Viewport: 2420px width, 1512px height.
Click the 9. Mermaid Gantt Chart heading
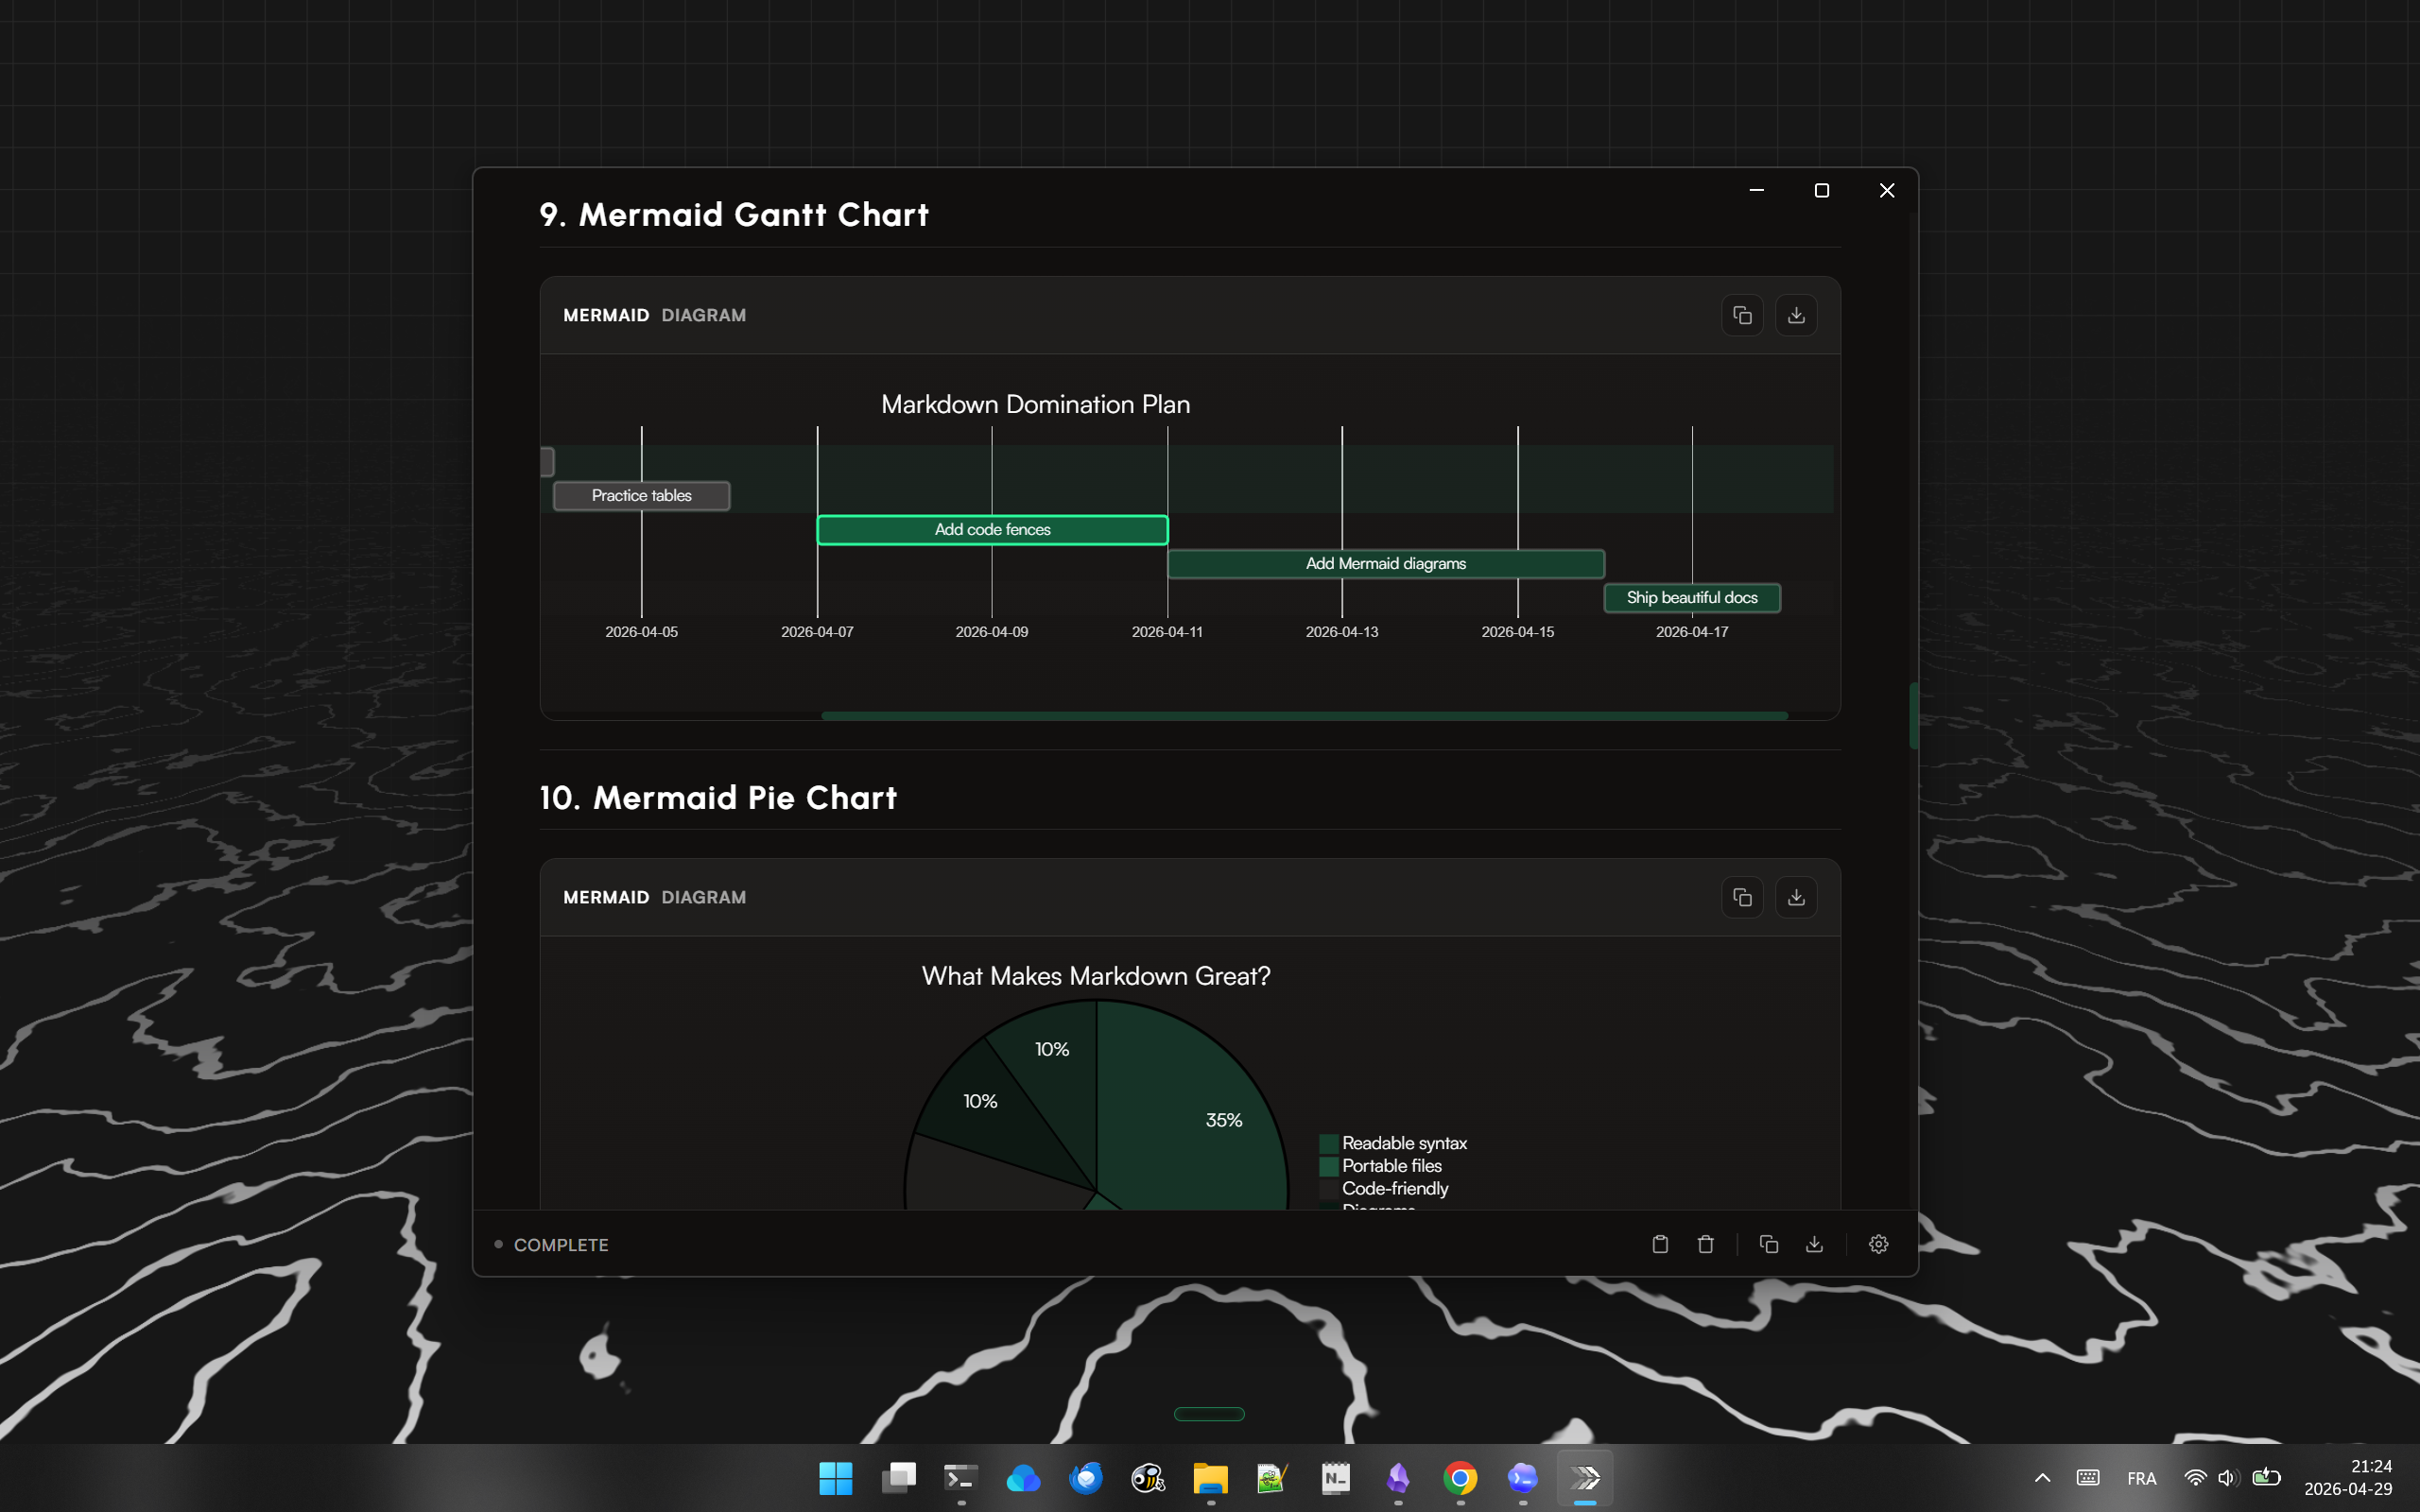pos(734,215)
